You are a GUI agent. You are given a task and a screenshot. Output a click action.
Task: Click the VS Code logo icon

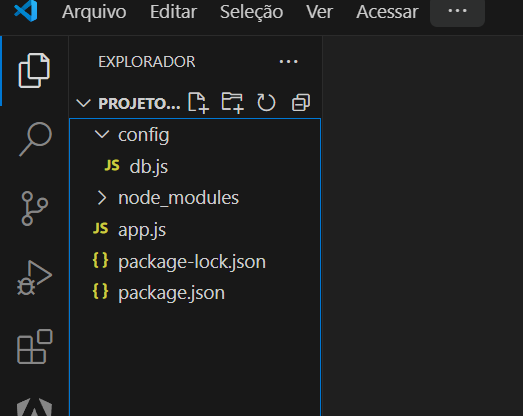(26, 11)
